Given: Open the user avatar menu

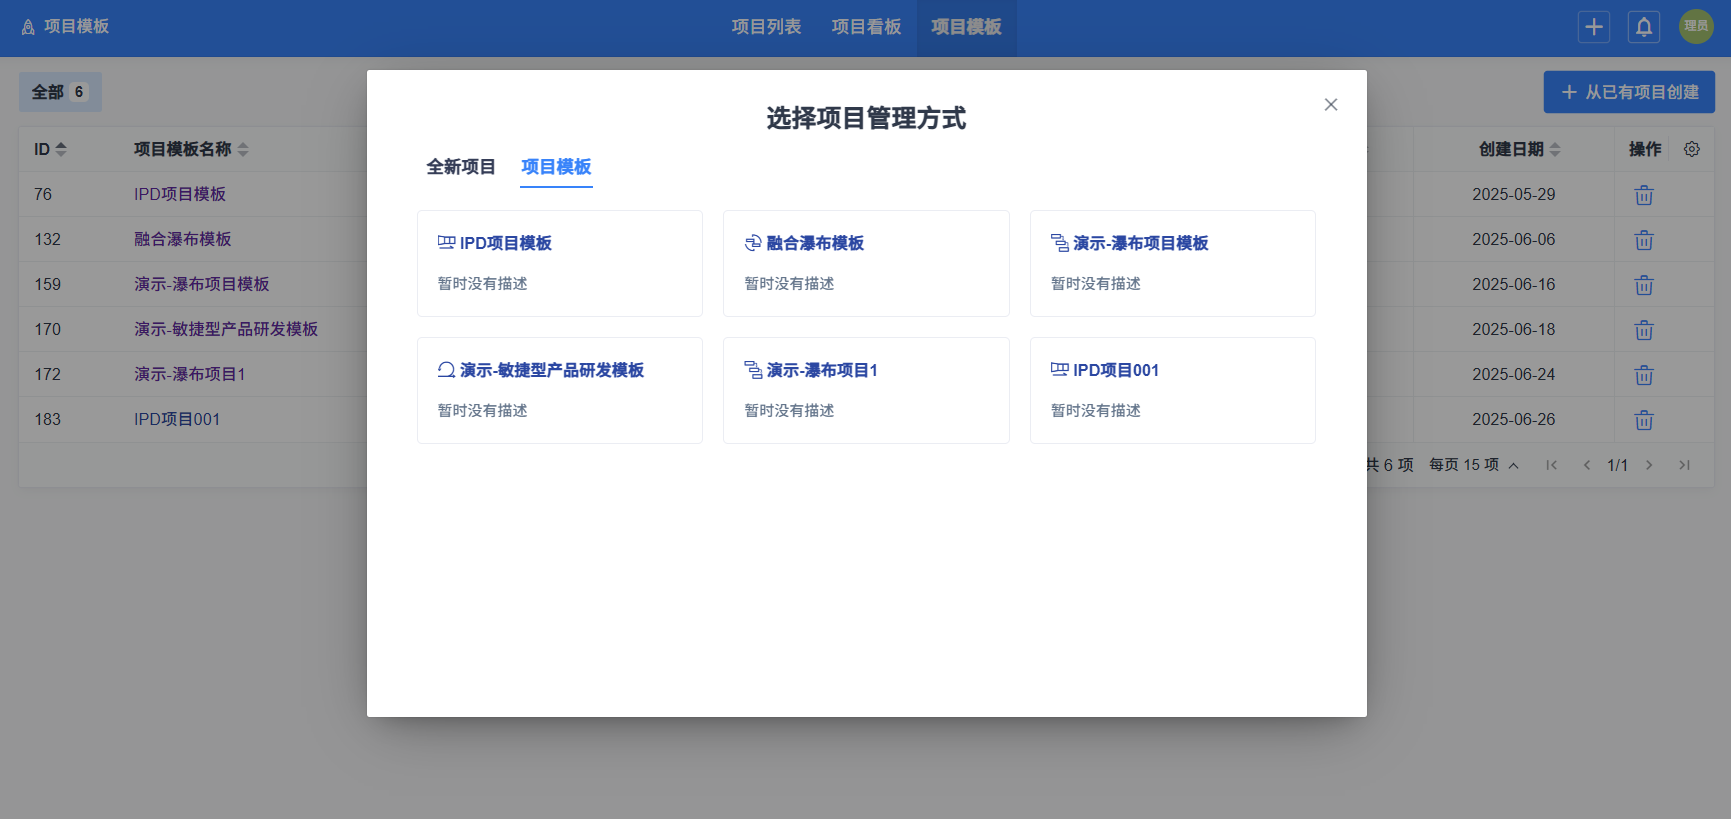Looking at the screenshot, I should pyautogui.click(x=1696, y=27).
